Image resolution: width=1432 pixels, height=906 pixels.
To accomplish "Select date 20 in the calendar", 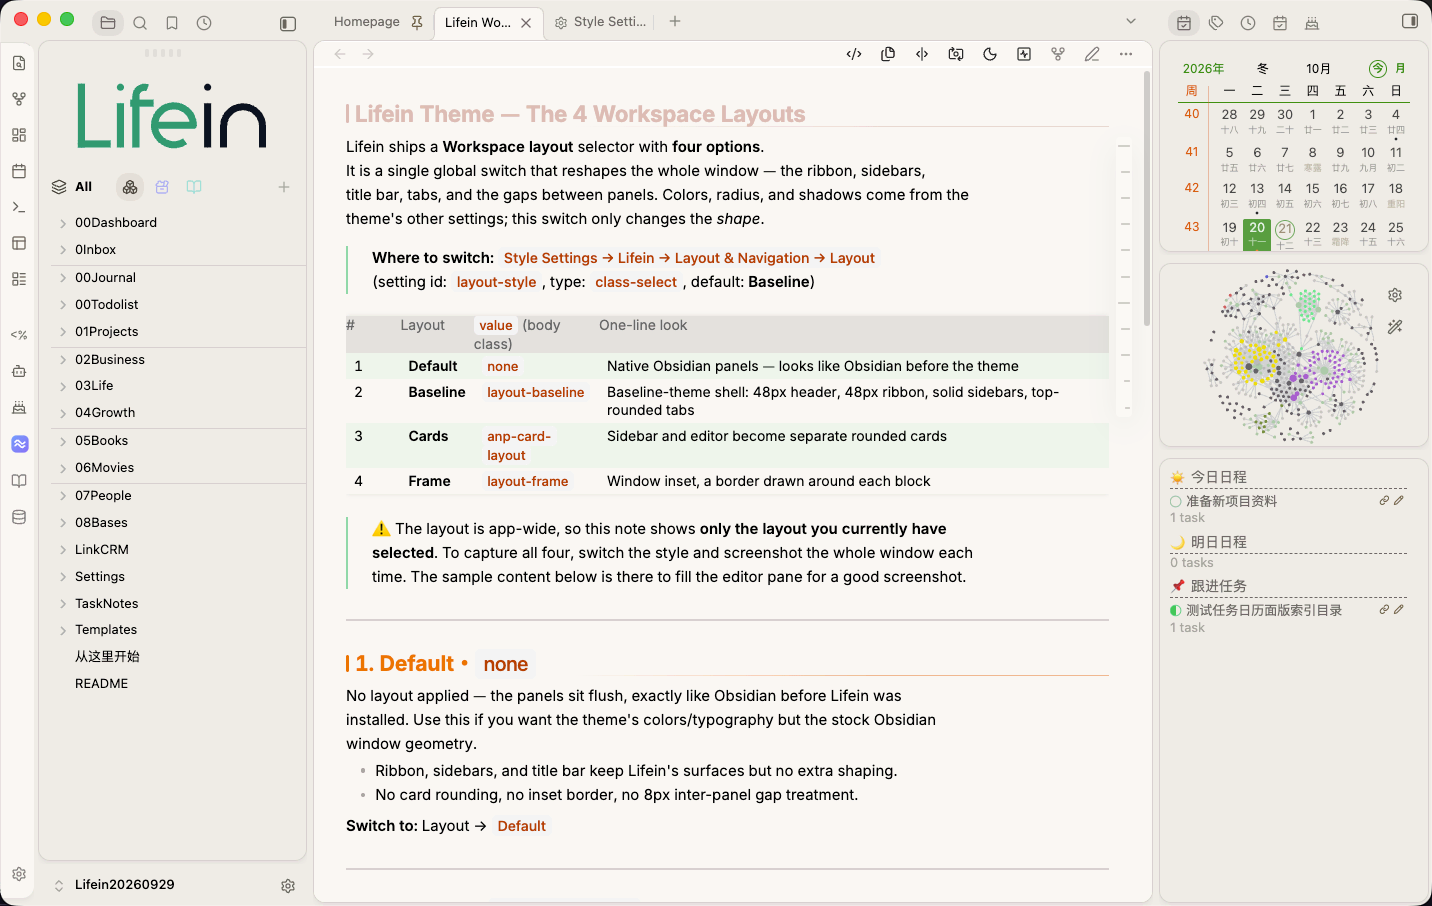I will pyautogui.click(x=1257, y=233).
